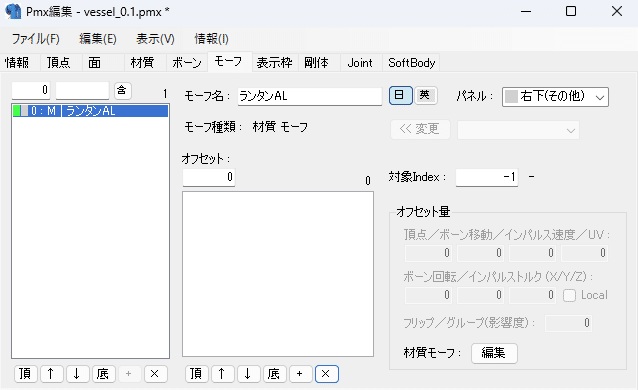Toggle the Local checkbox
Image resolution: width=638 pixels, height=390 pixels.
point(569,295)
